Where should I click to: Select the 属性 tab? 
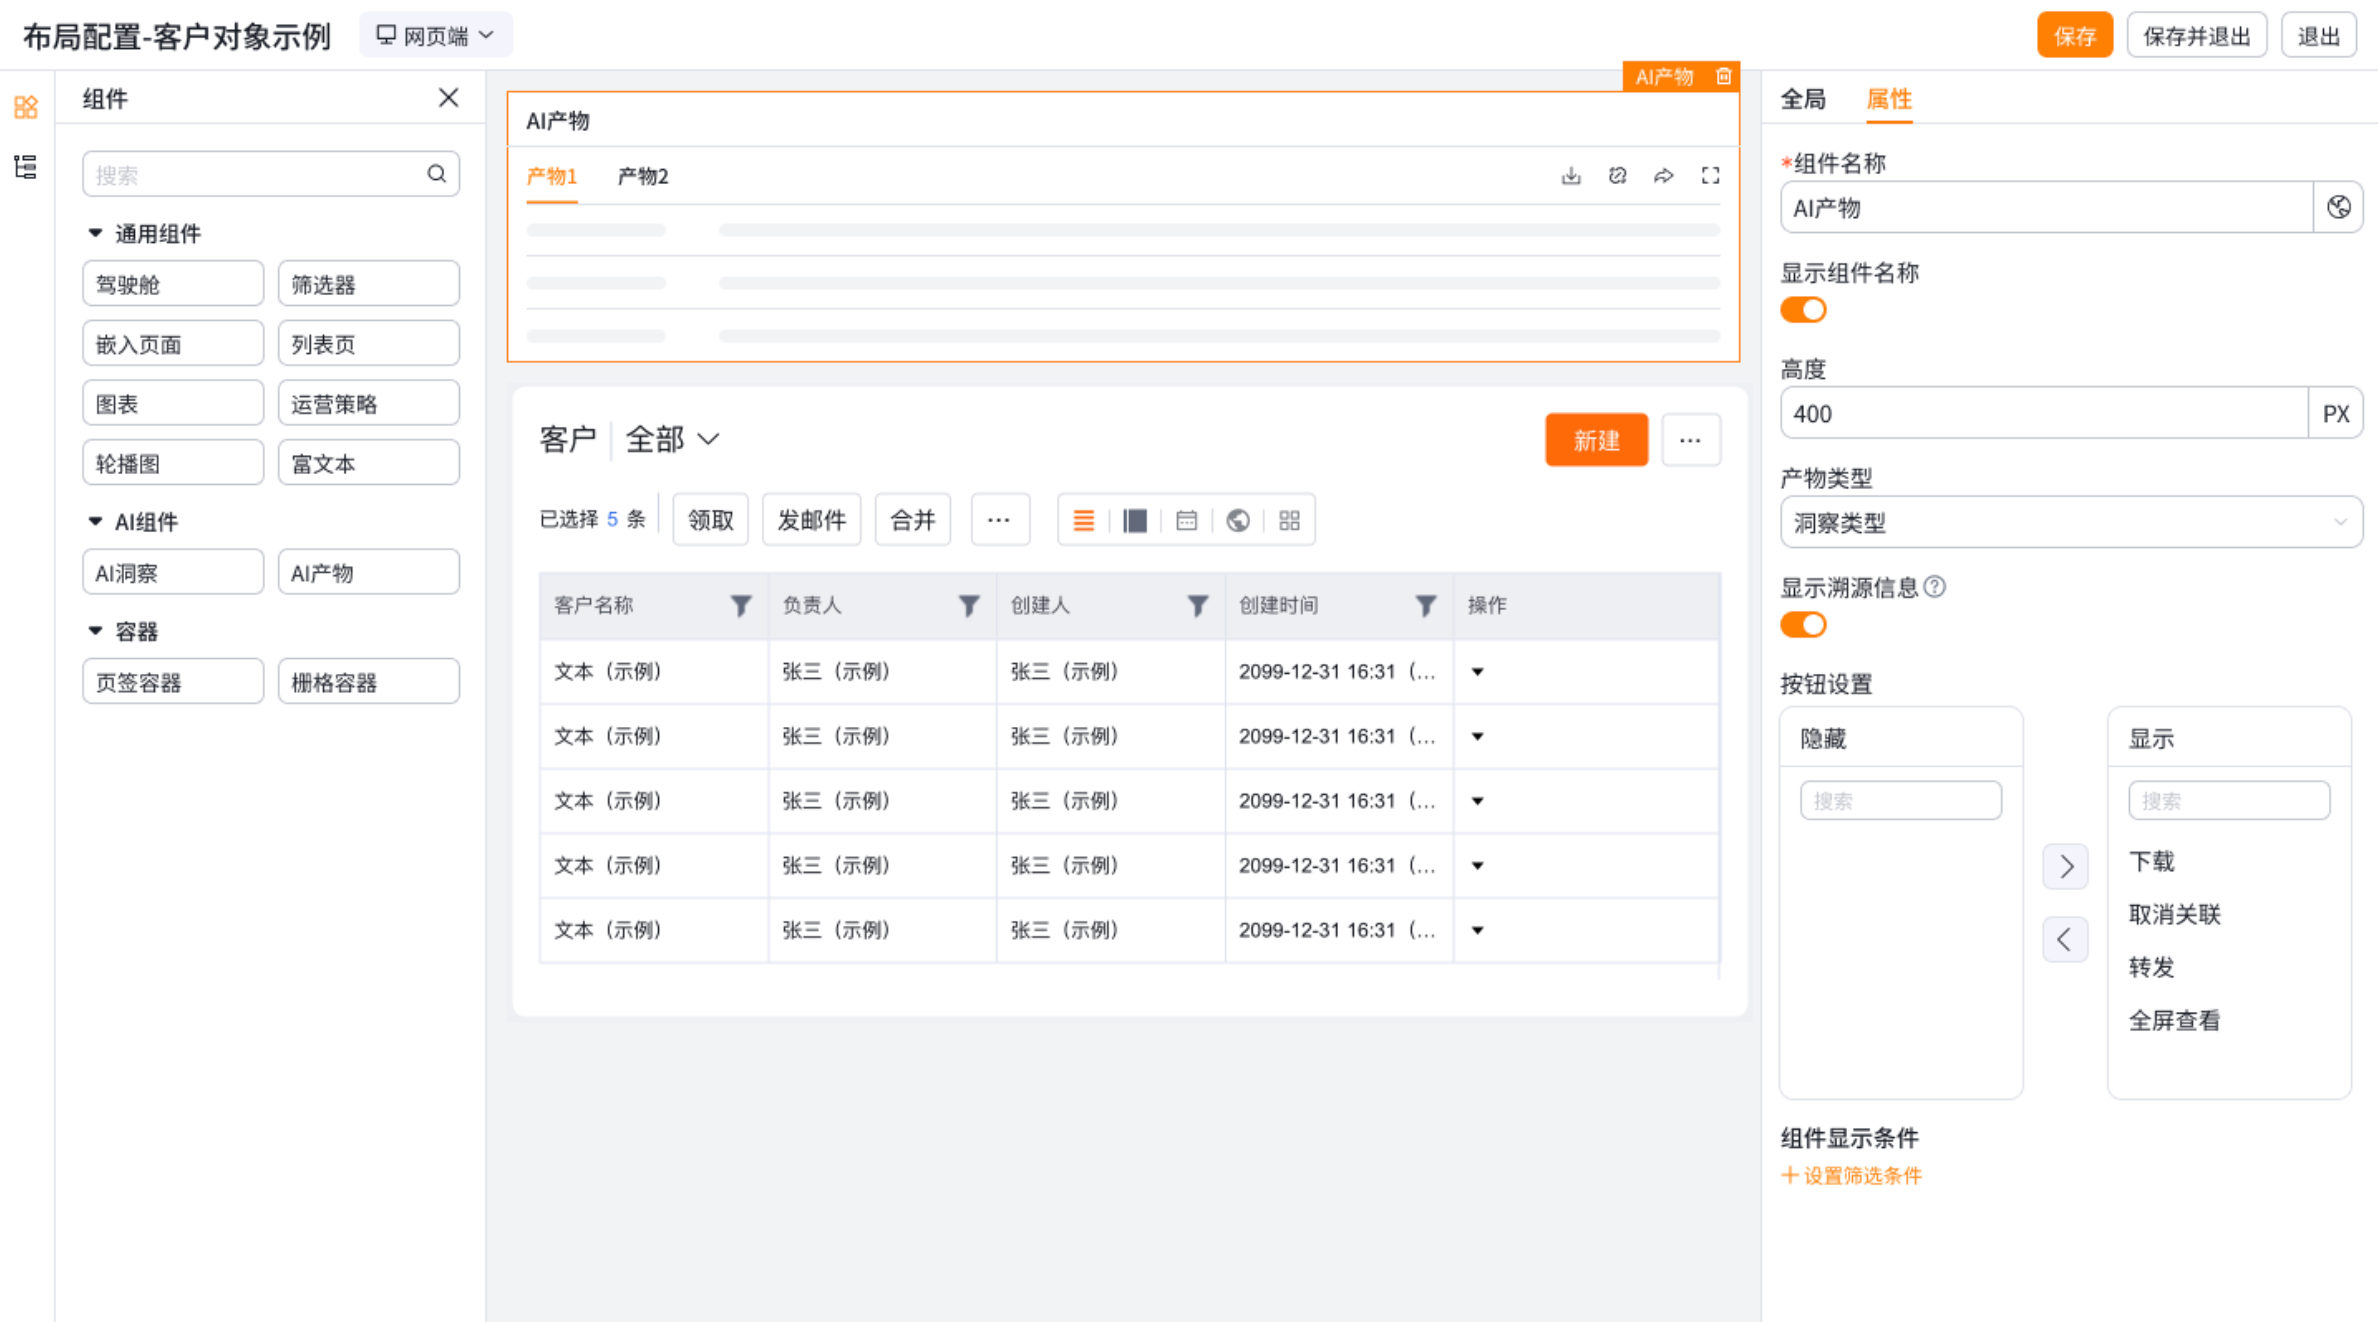(1889, 99)
